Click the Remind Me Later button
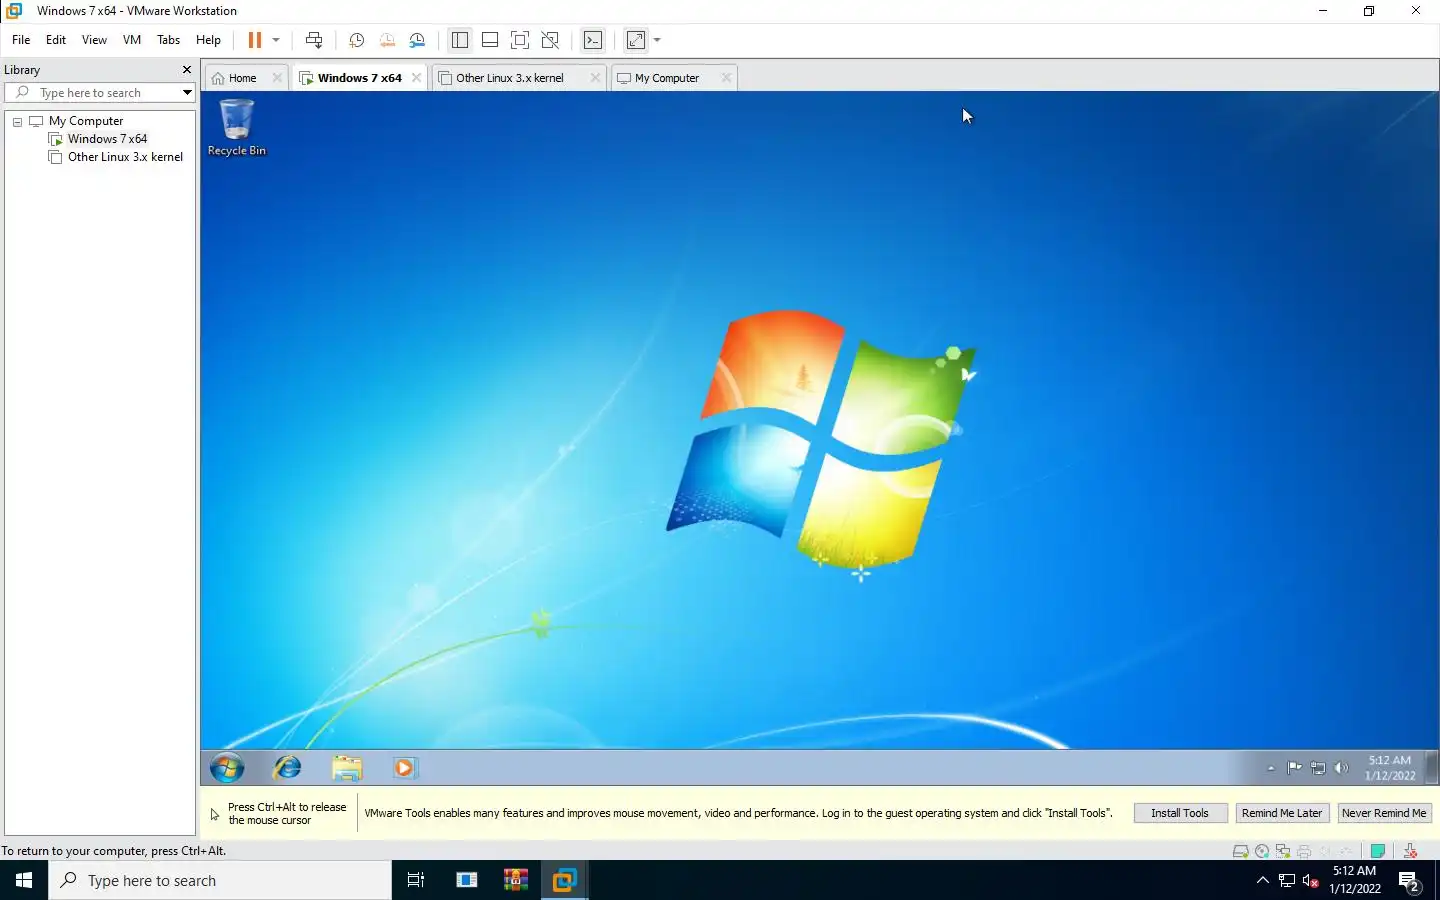Screen dimensions: 1440x900 coord(1281,813)
